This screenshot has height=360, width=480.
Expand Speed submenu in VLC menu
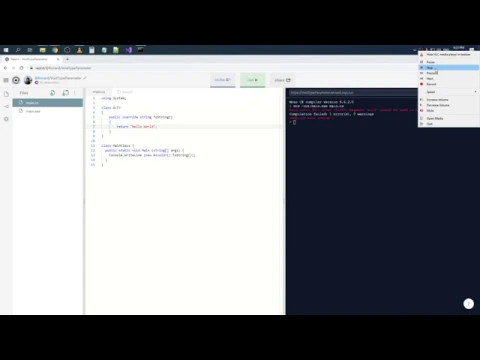pyautogui.click(x=449, y=92)
